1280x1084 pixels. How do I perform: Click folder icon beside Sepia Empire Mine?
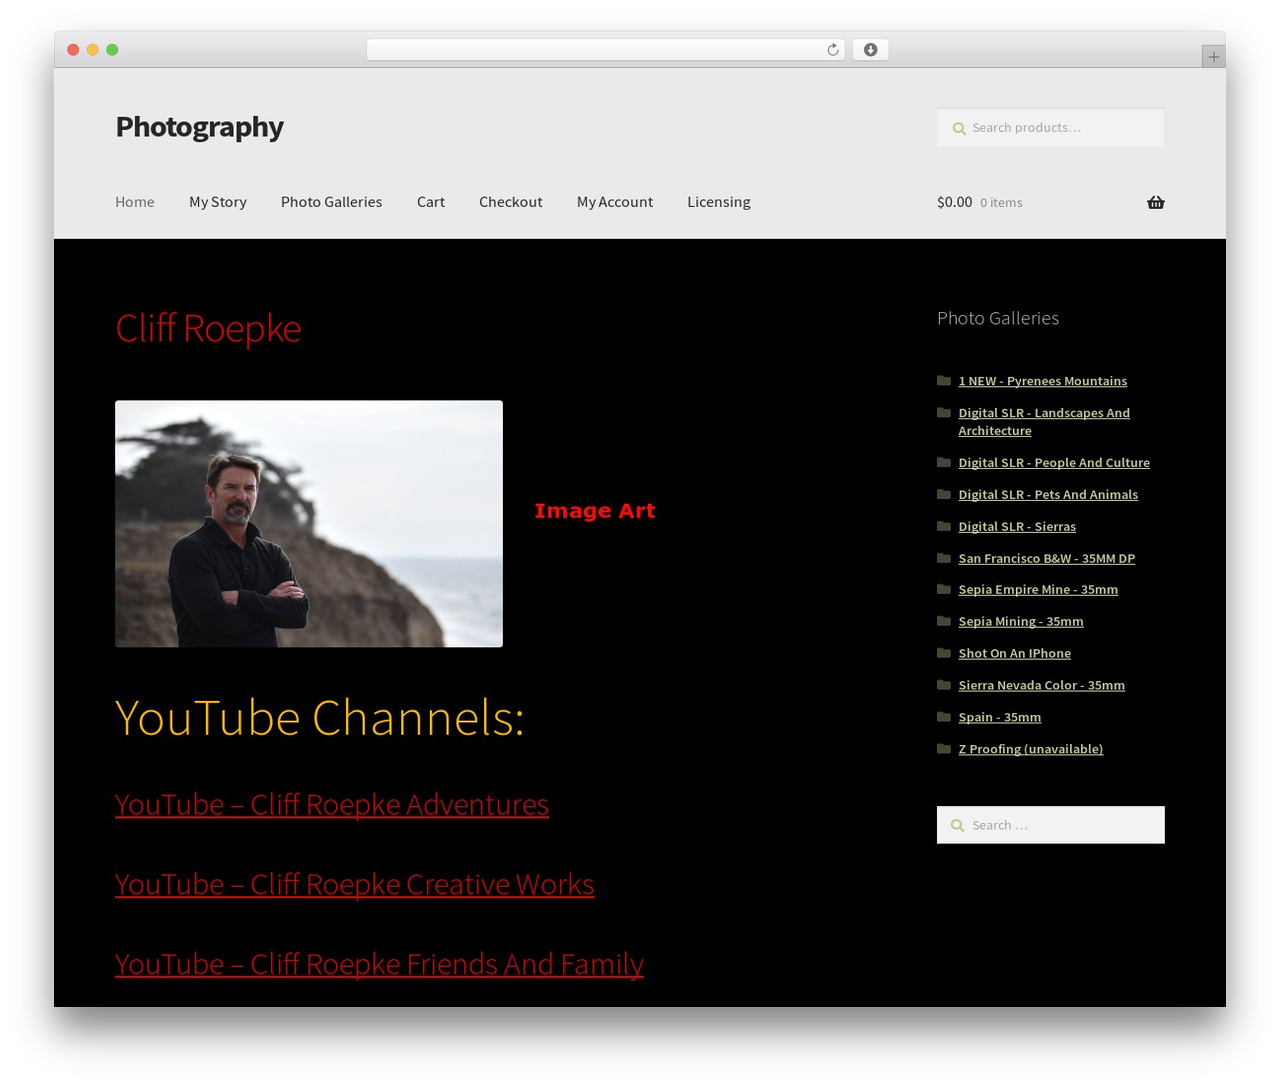(943, 589)
